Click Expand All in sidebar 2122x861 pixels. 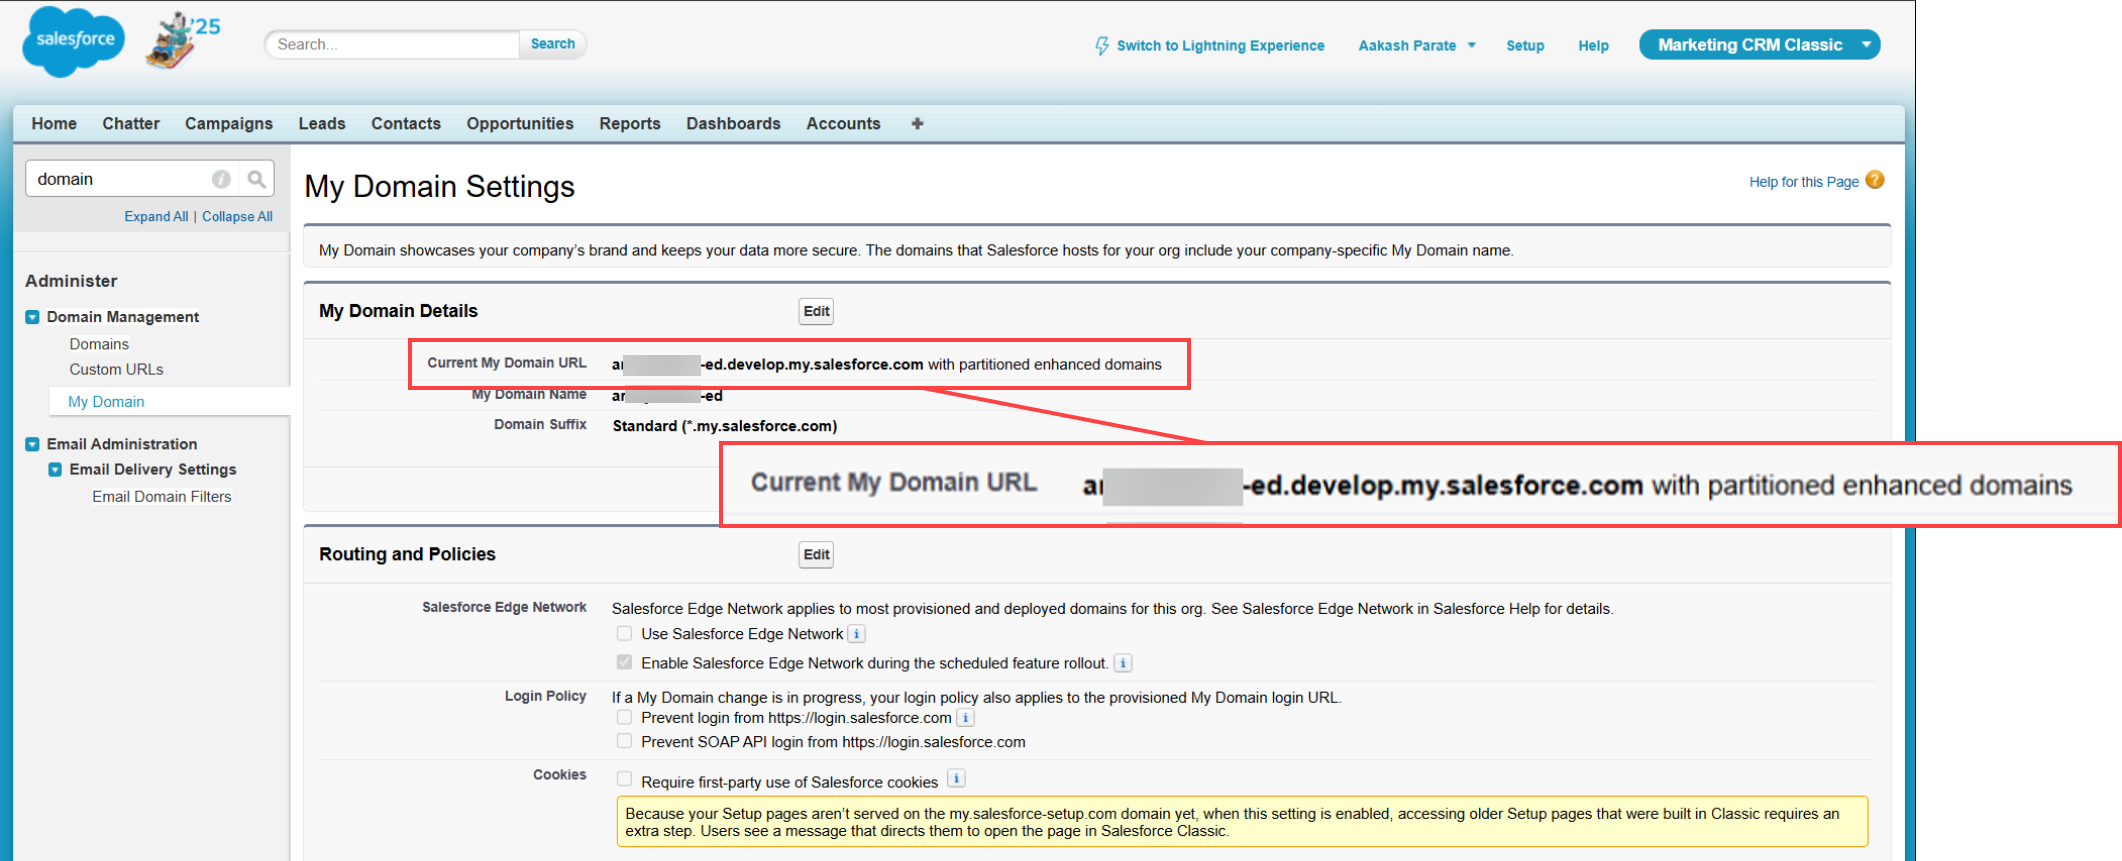point(156,216)
